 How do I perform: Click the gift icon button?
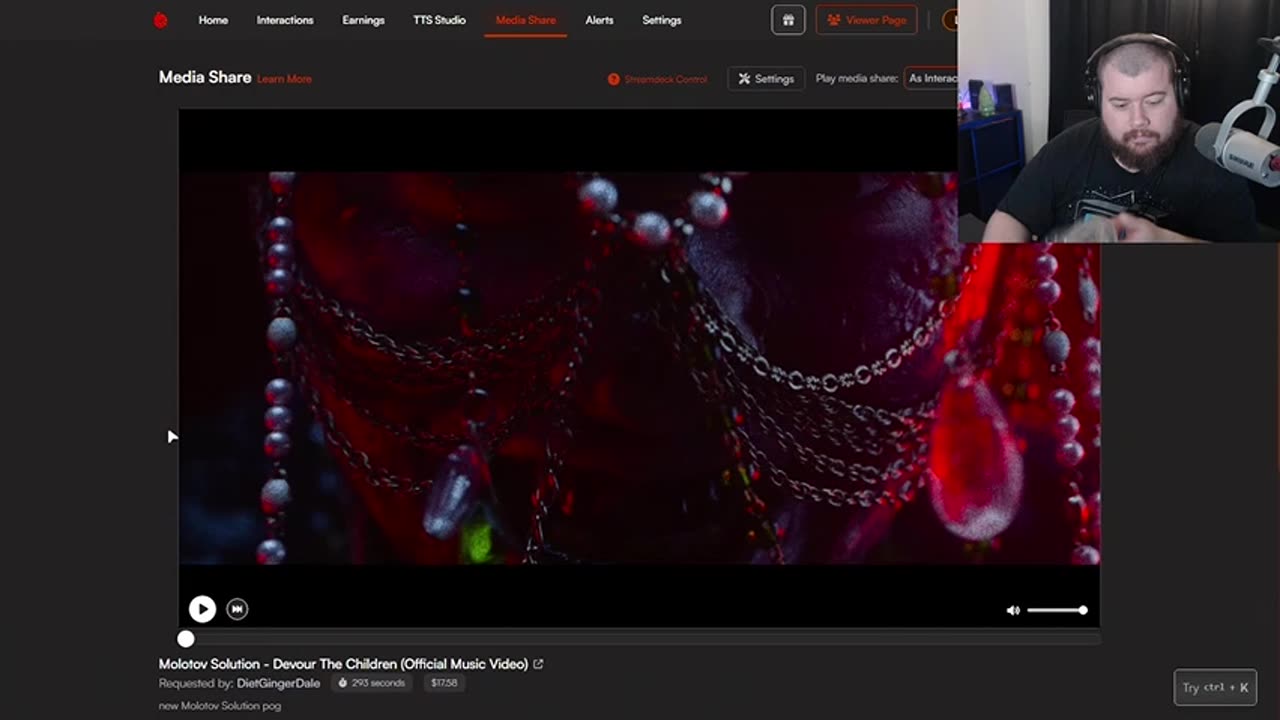point(788,20)
